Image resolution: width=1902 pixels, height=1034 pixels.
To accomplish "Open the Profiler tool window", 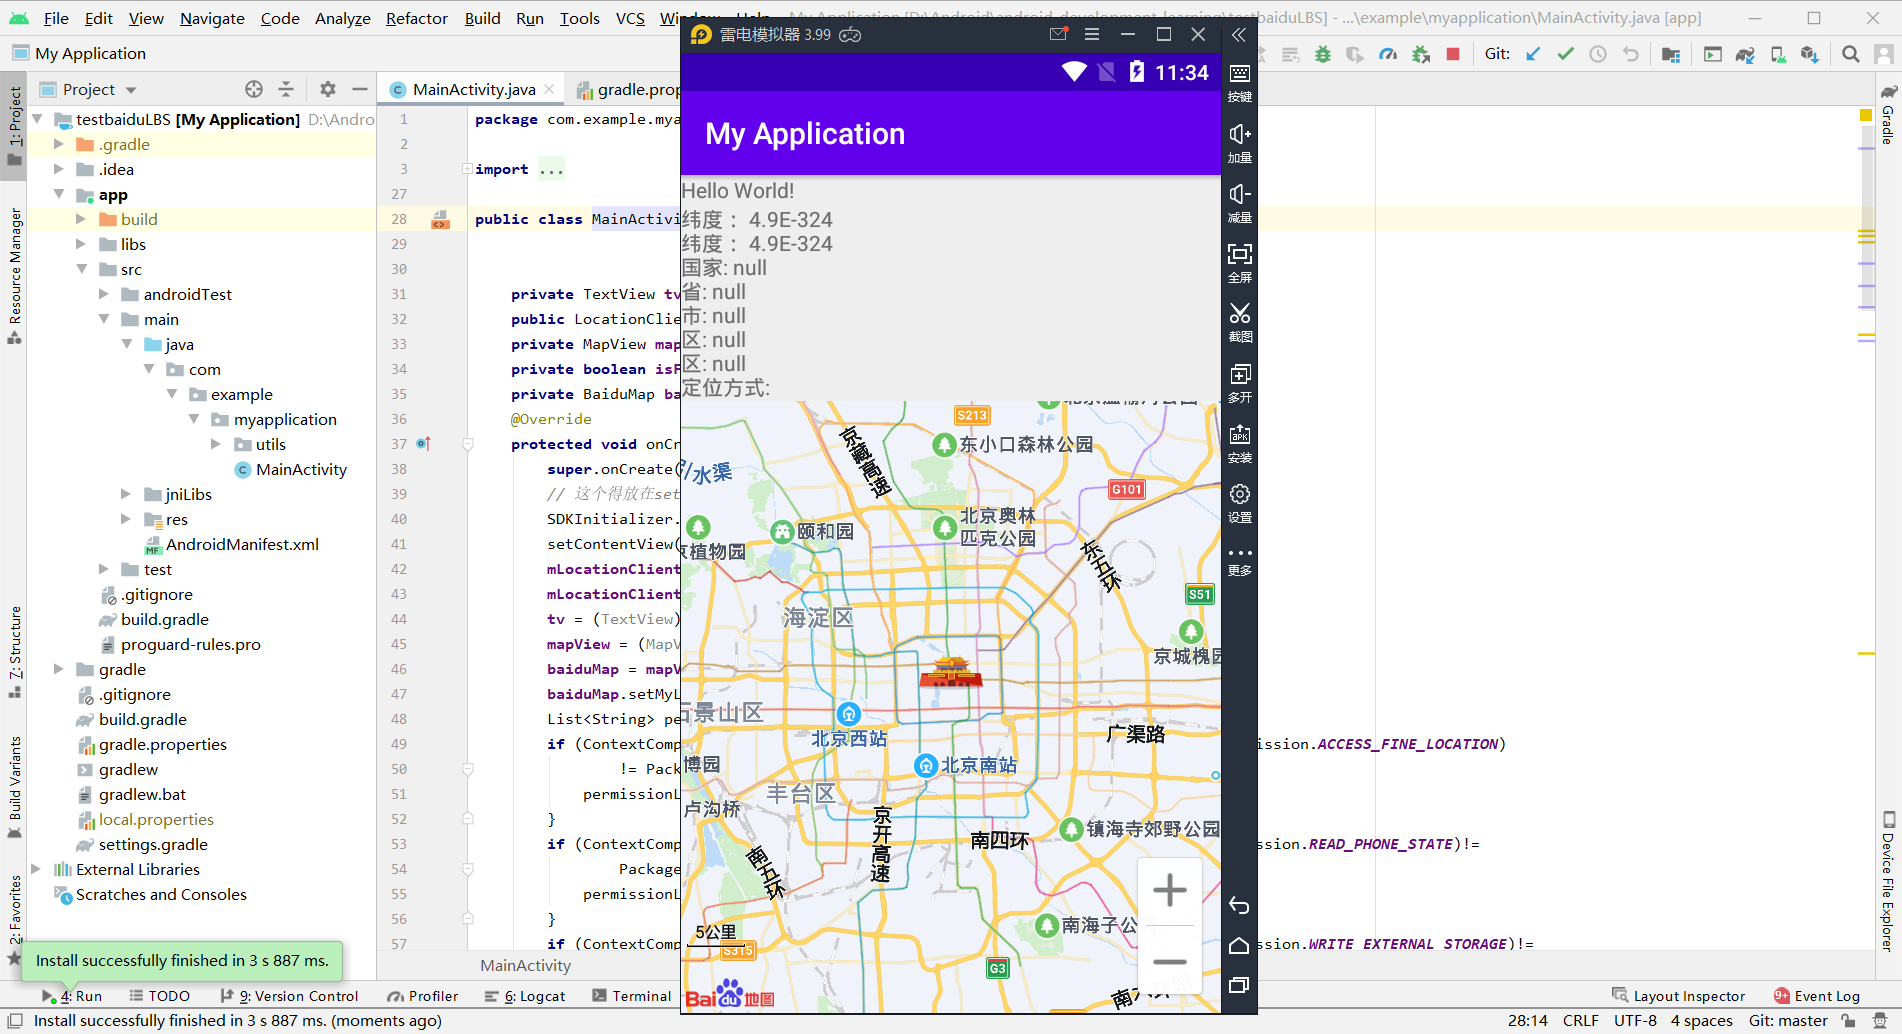I will click(423, 996).
